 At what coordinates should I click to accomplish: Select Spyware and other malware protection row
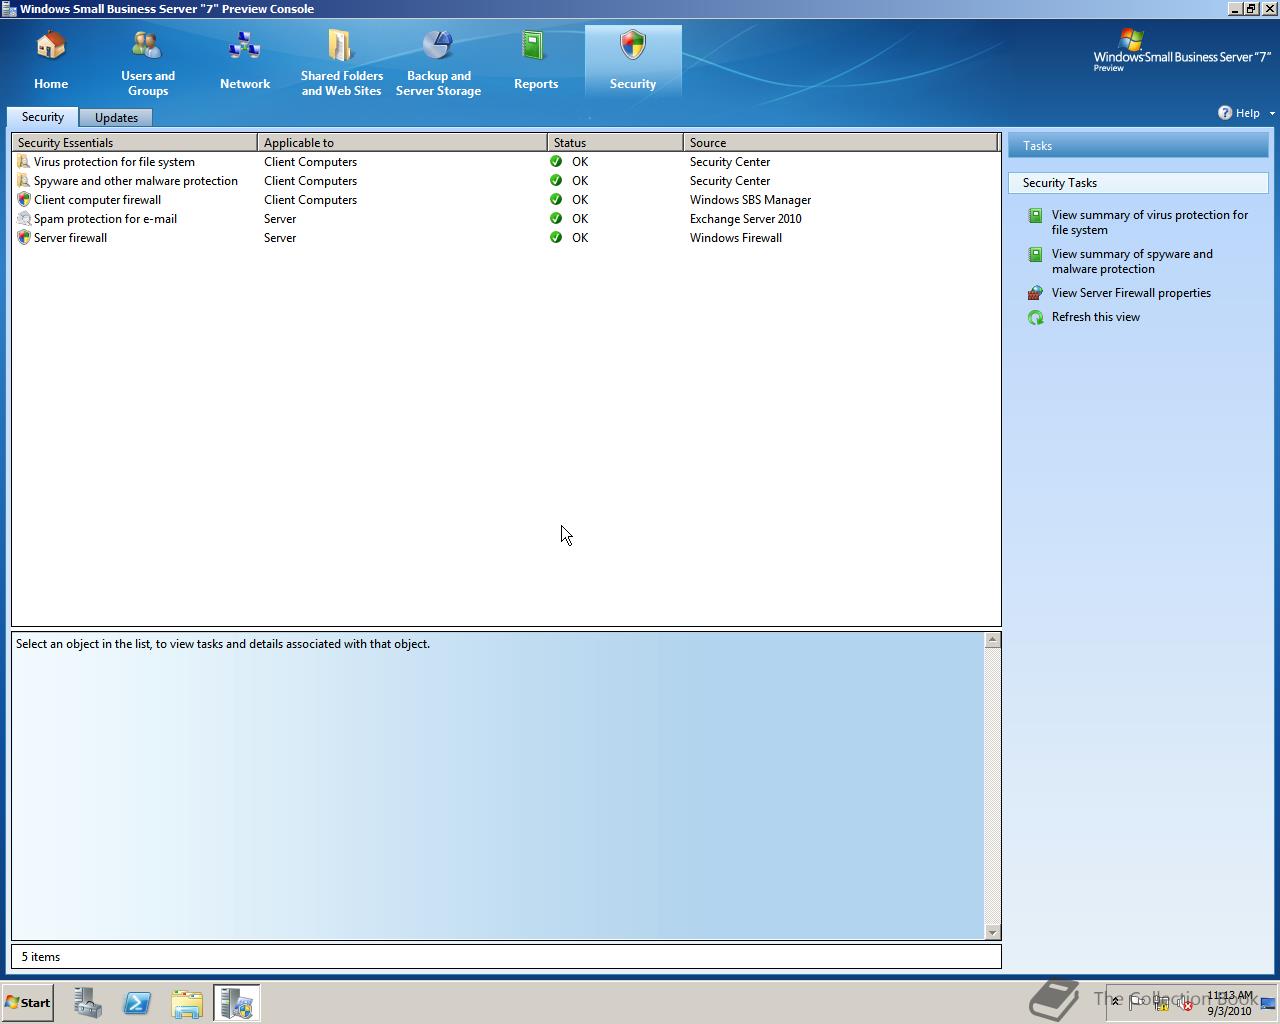click(x=506, y=181)
